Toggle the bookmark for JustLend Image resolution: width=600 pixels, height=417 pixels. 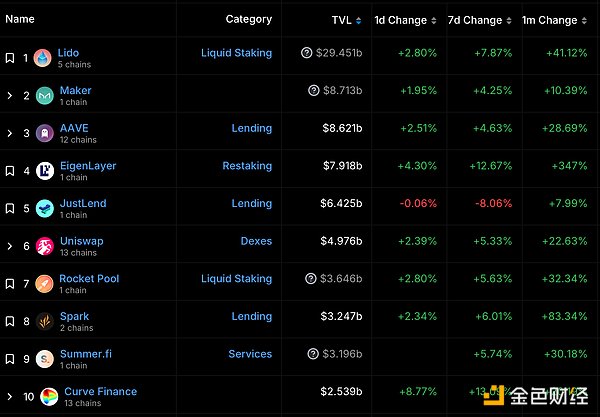[x=9, y=209]
